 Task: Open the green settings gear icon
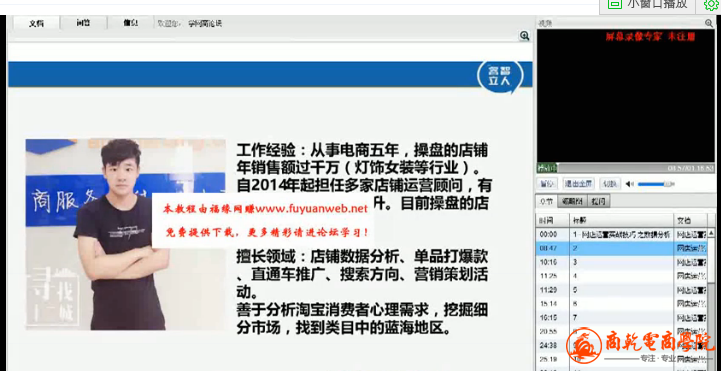[710, 5]
